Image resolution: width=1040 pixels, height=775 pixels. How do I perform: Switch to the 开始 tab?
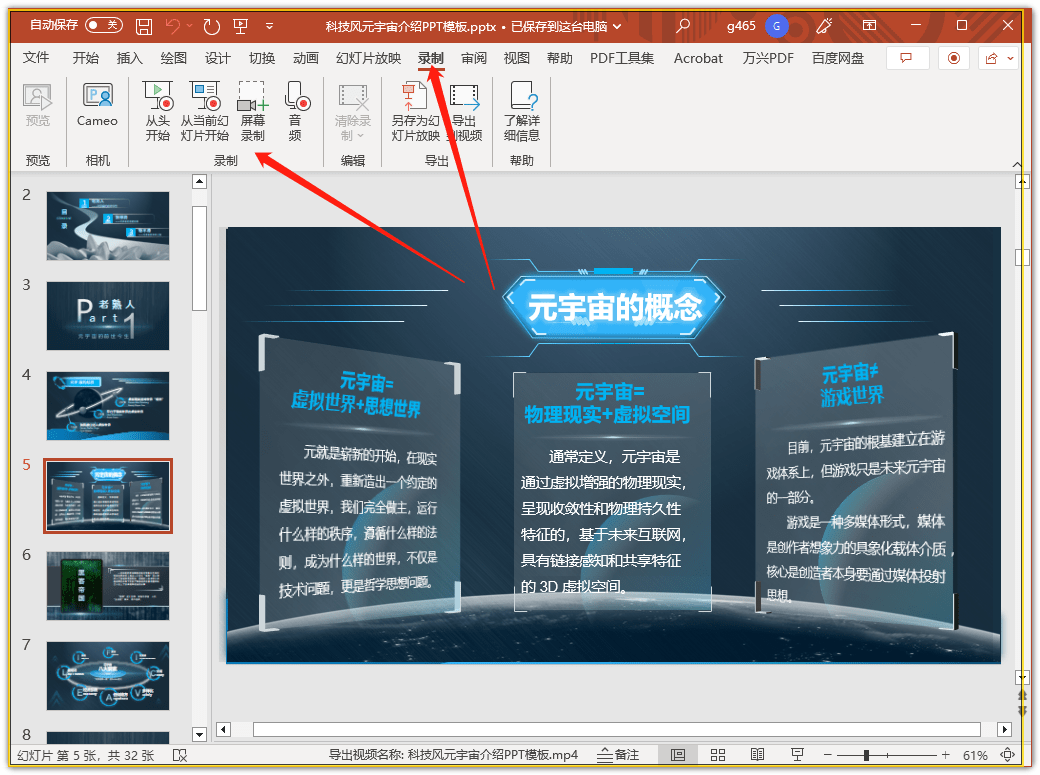tap(86, 58)
